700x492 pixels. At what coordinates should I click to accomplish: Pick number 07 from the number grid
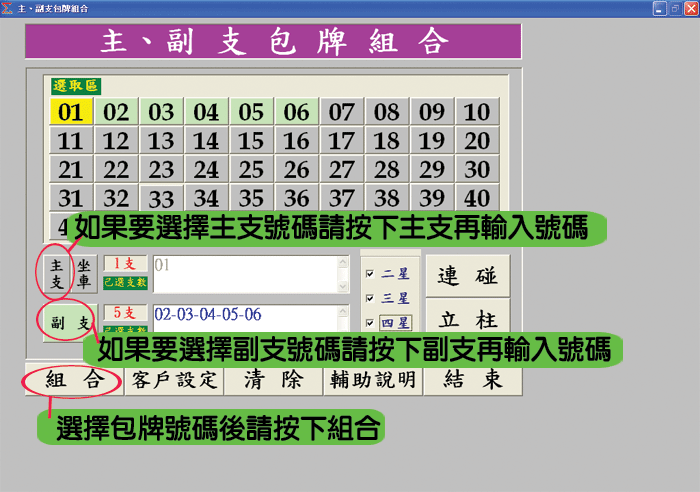pyautogui.click(x=342, y=111)
